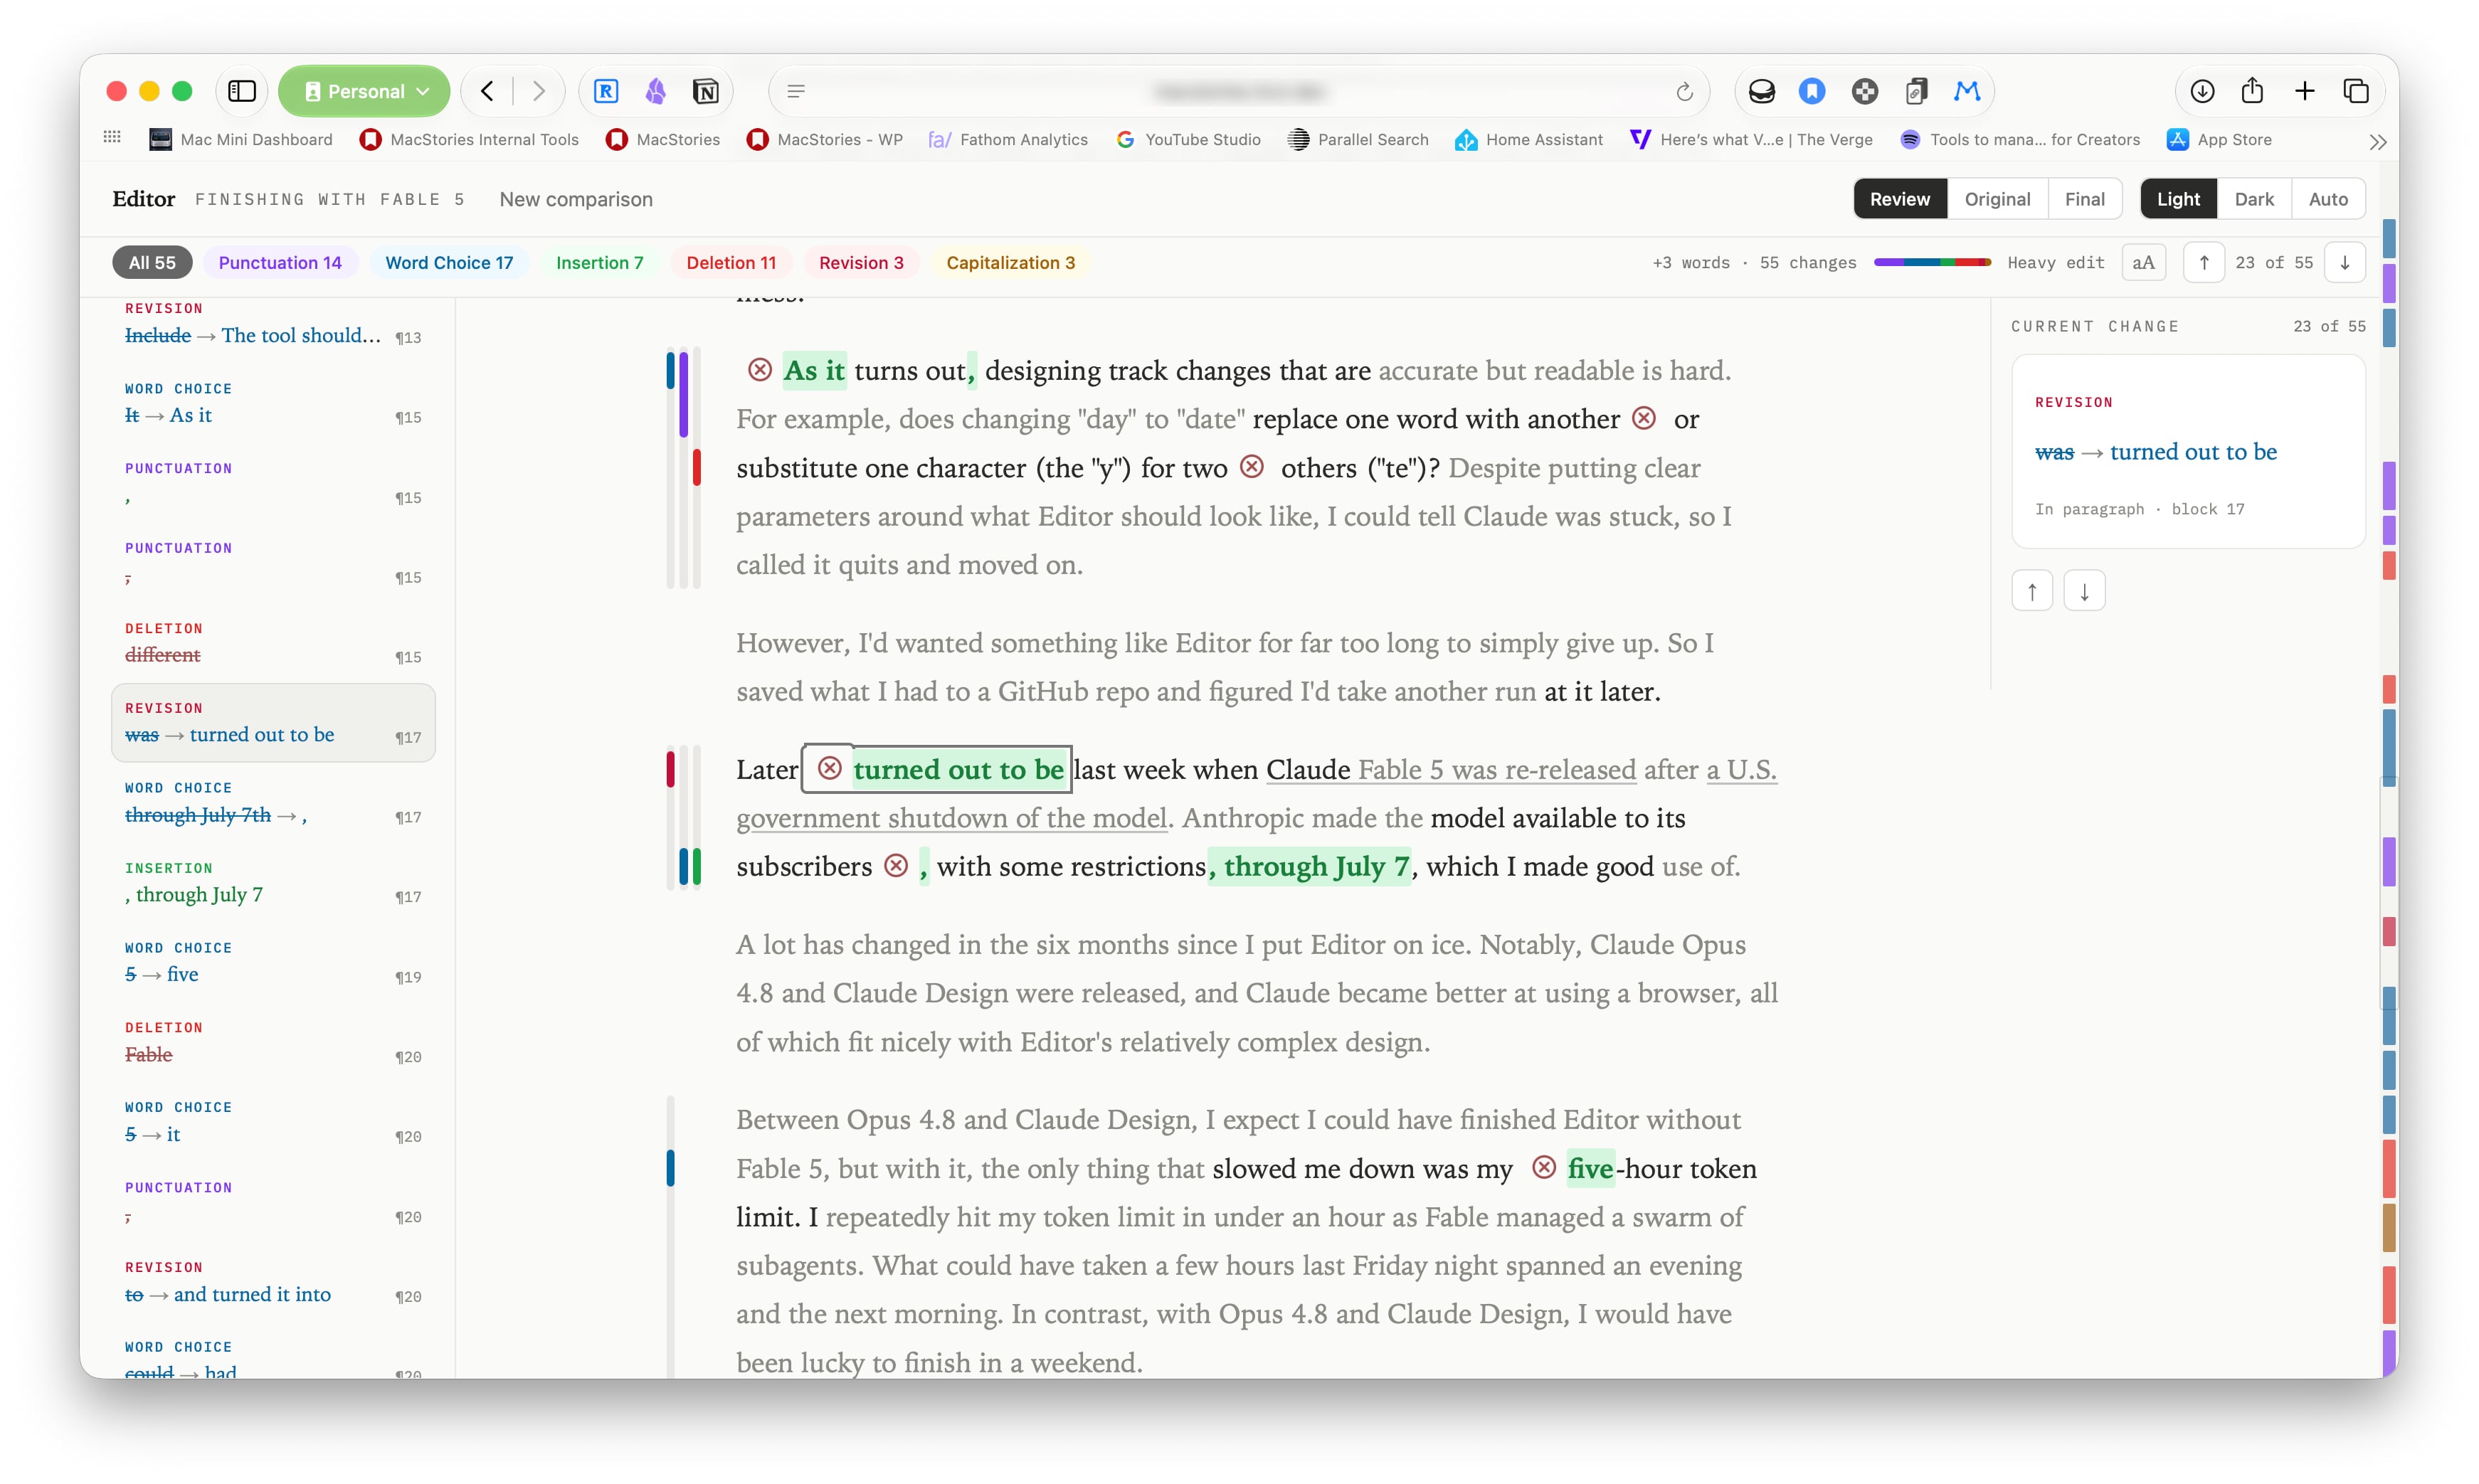
Task: Switch view to Original
Action: tap(1997, 199)
